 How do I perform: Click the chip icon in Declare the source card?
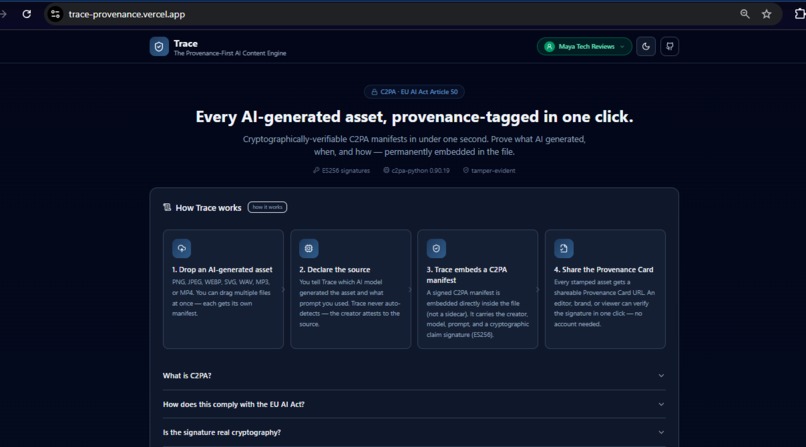[x=308, y=248]
